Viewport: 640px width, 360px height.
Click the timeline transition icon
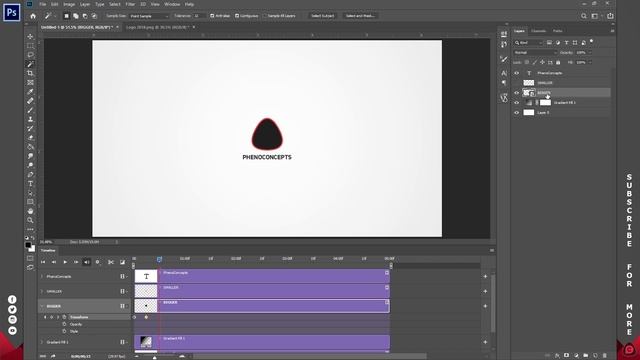(x=122, y=262)
